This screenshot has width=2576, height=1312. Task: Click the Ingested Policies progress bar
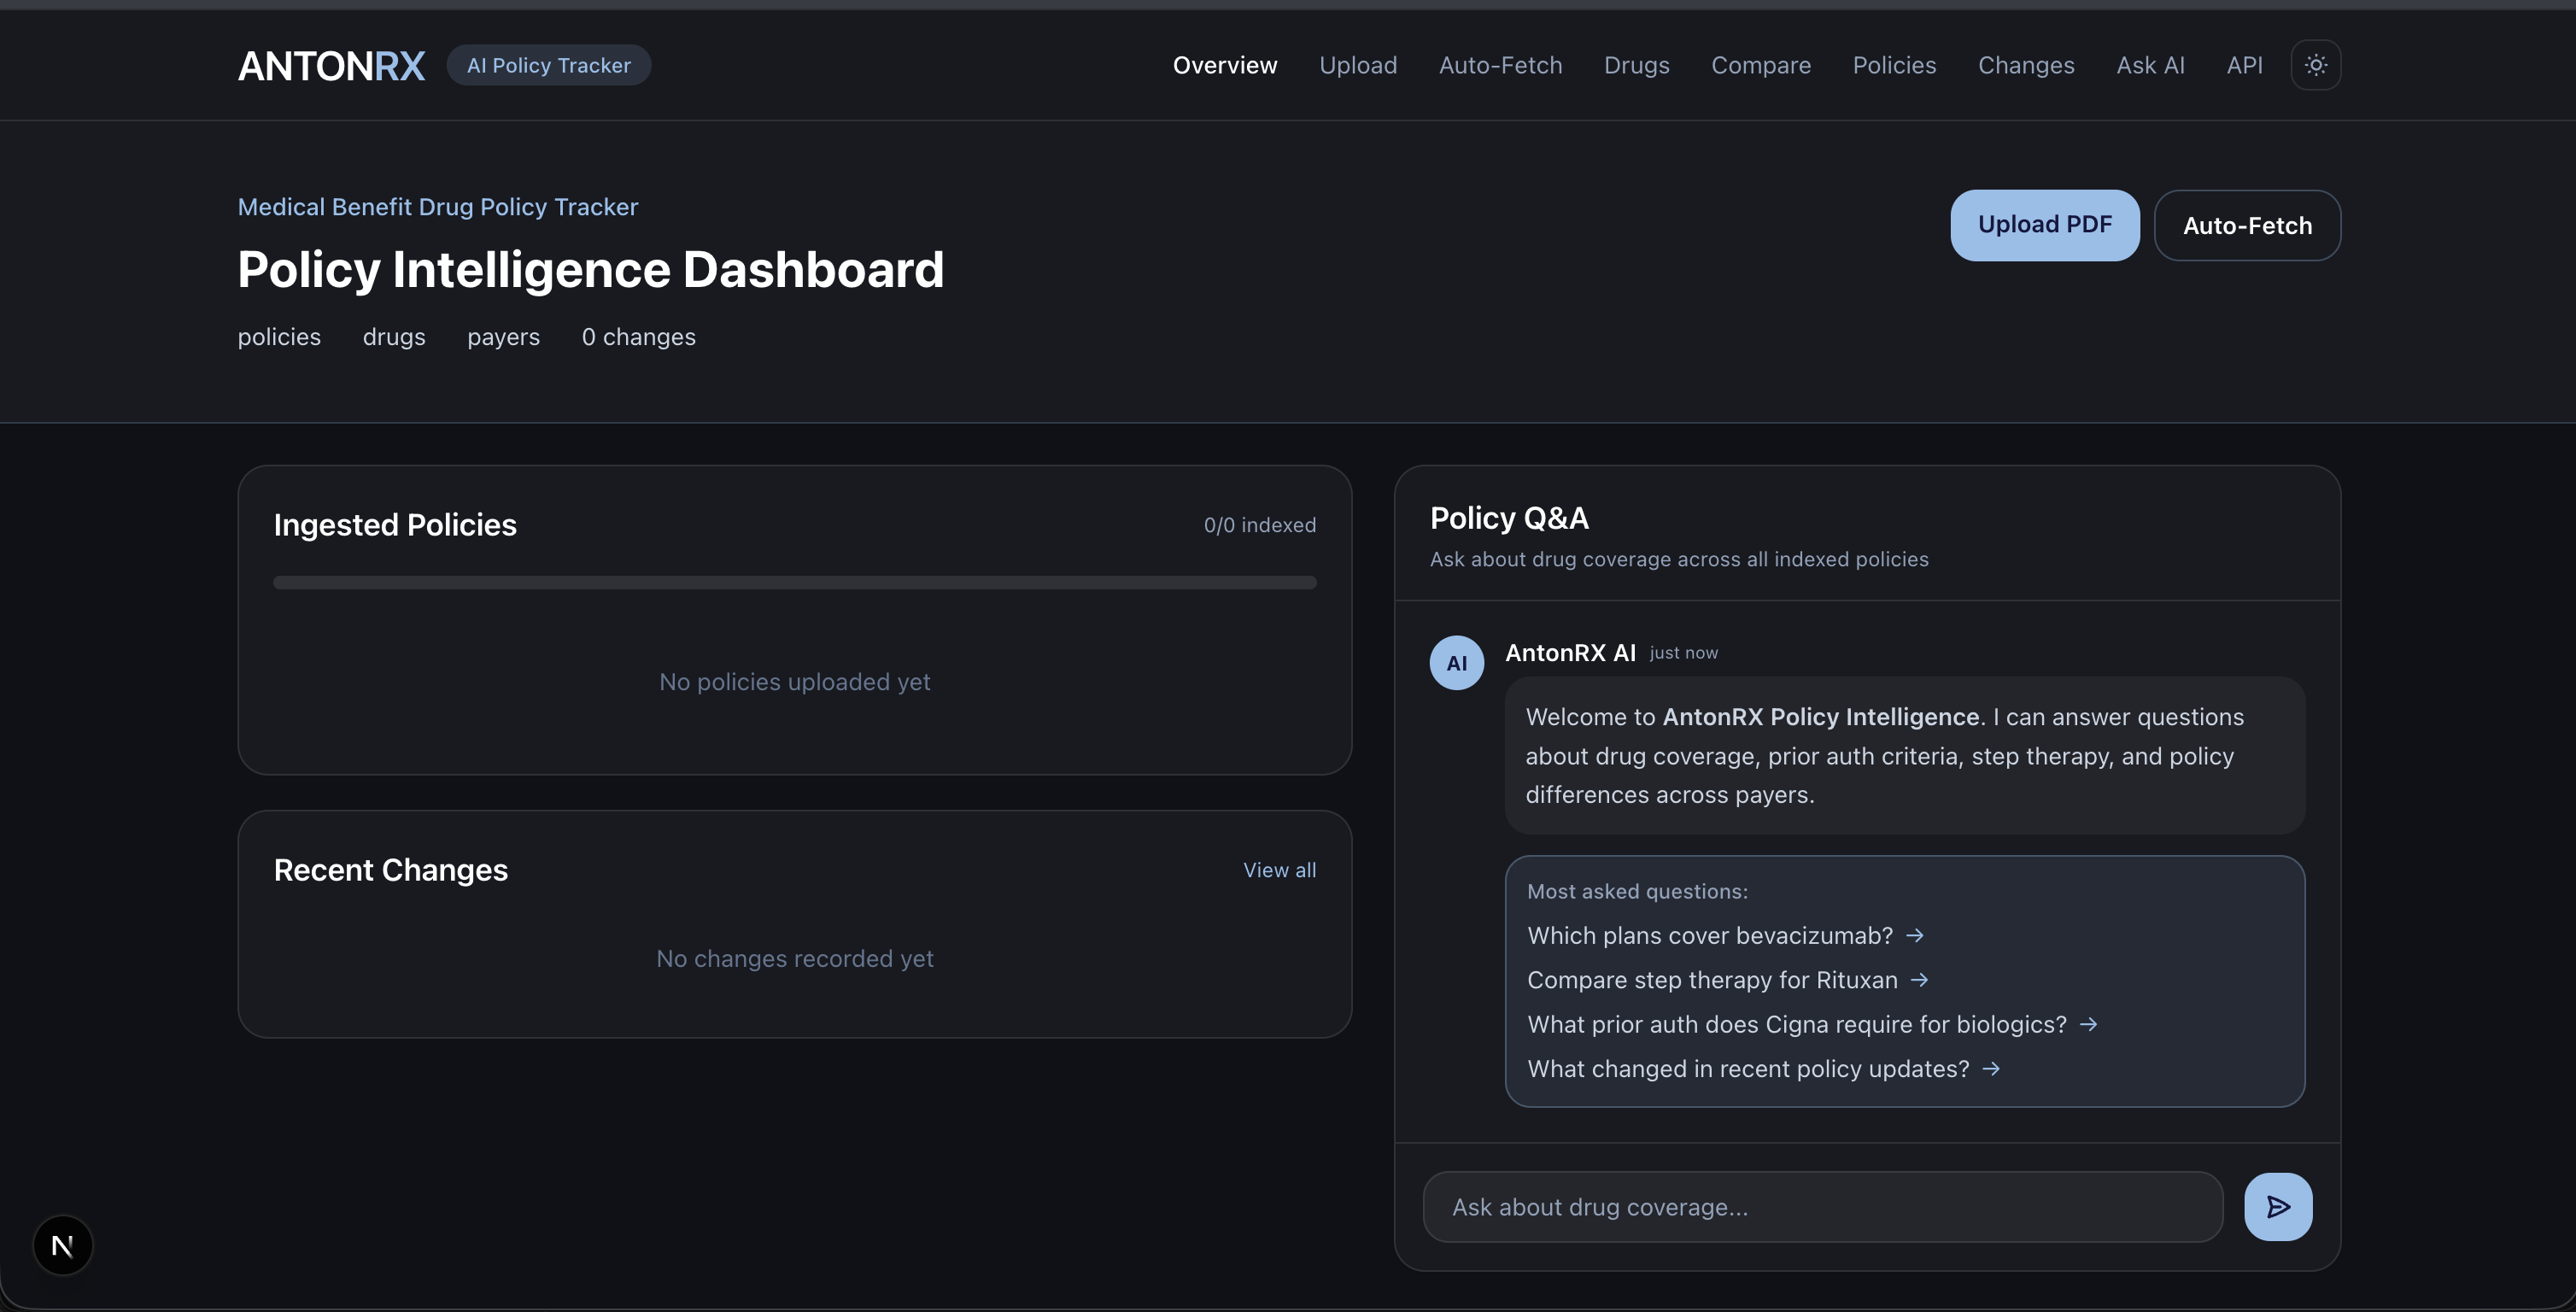tap(794, 582)
